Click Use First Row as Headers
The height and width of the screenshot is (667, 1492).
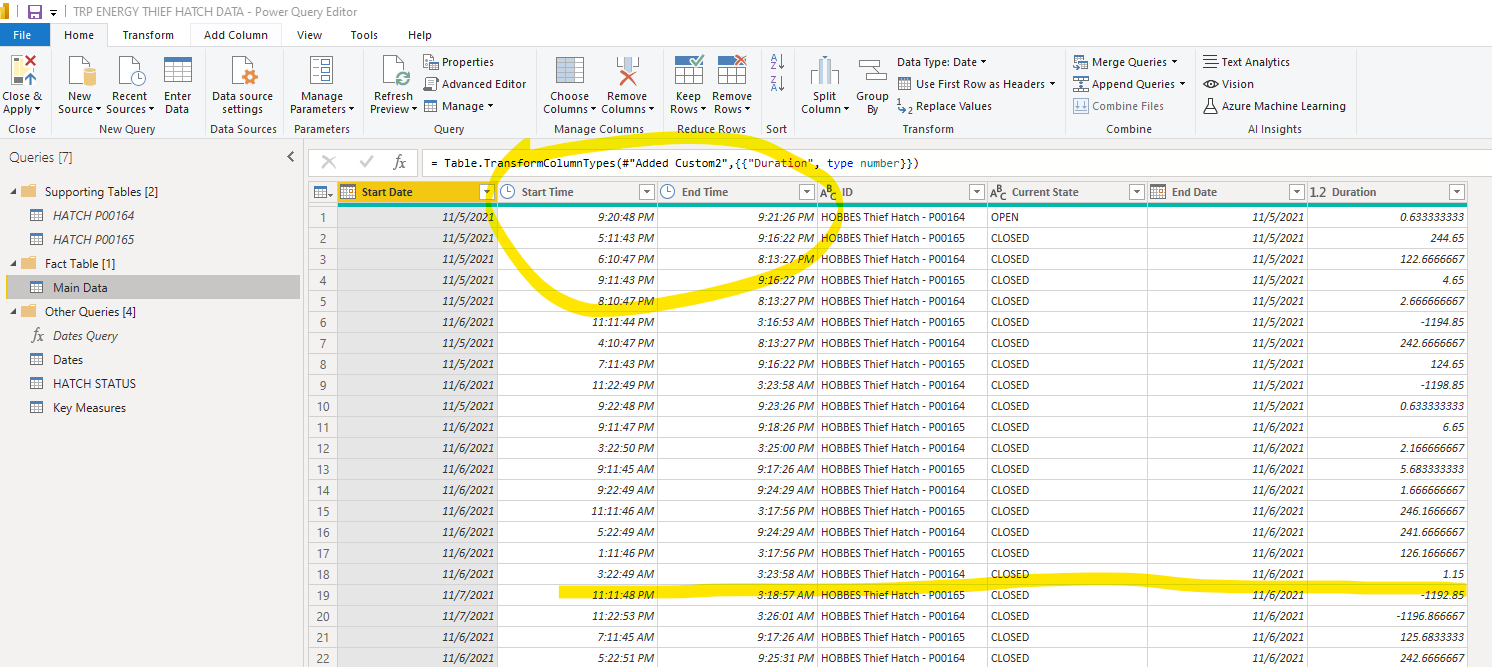(976, 84)
